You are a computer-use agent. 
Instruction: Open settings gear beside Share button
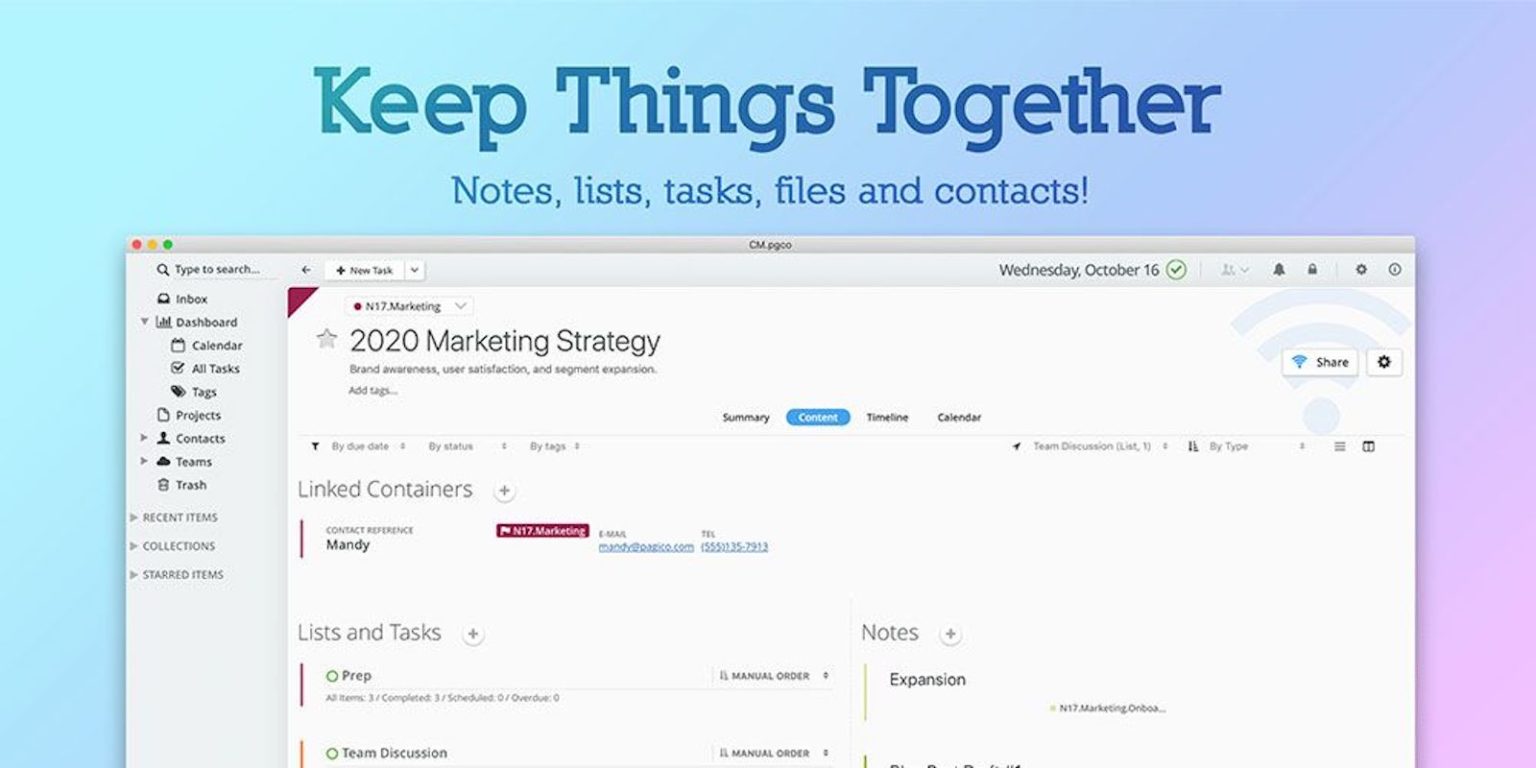(1384, 362)
